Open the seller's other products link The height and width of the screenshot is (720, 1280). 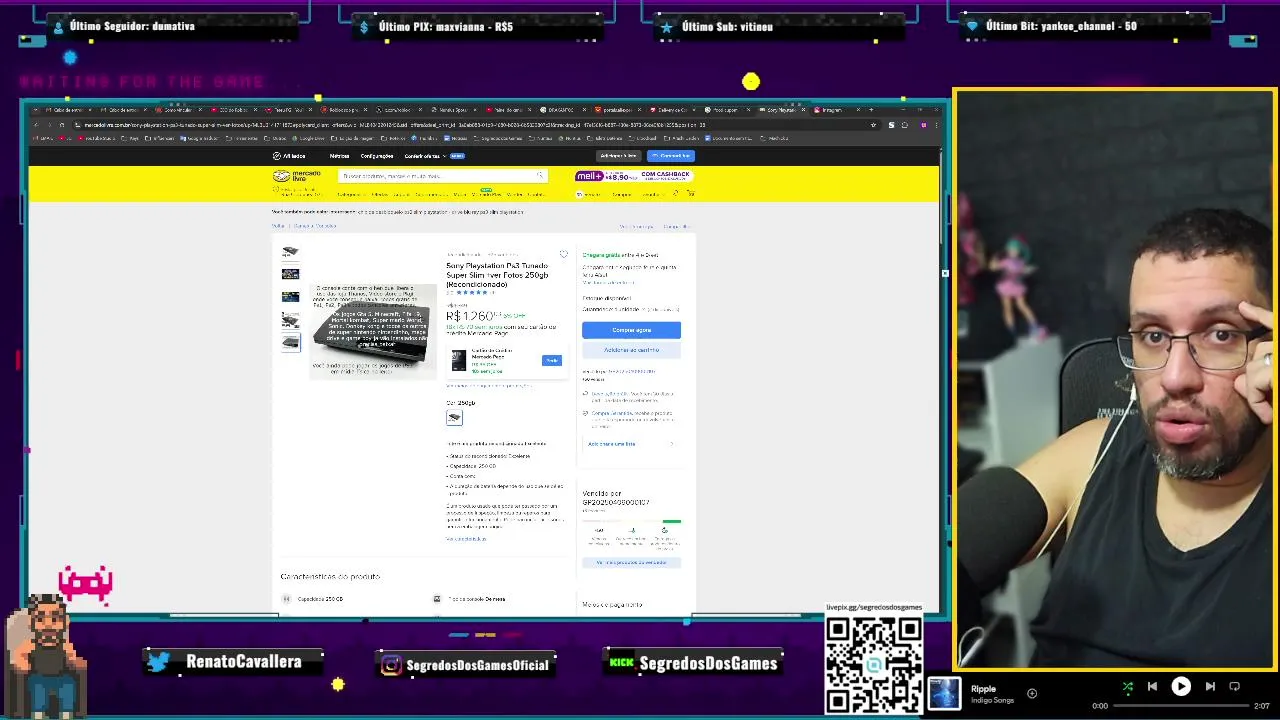coord(631,562)
